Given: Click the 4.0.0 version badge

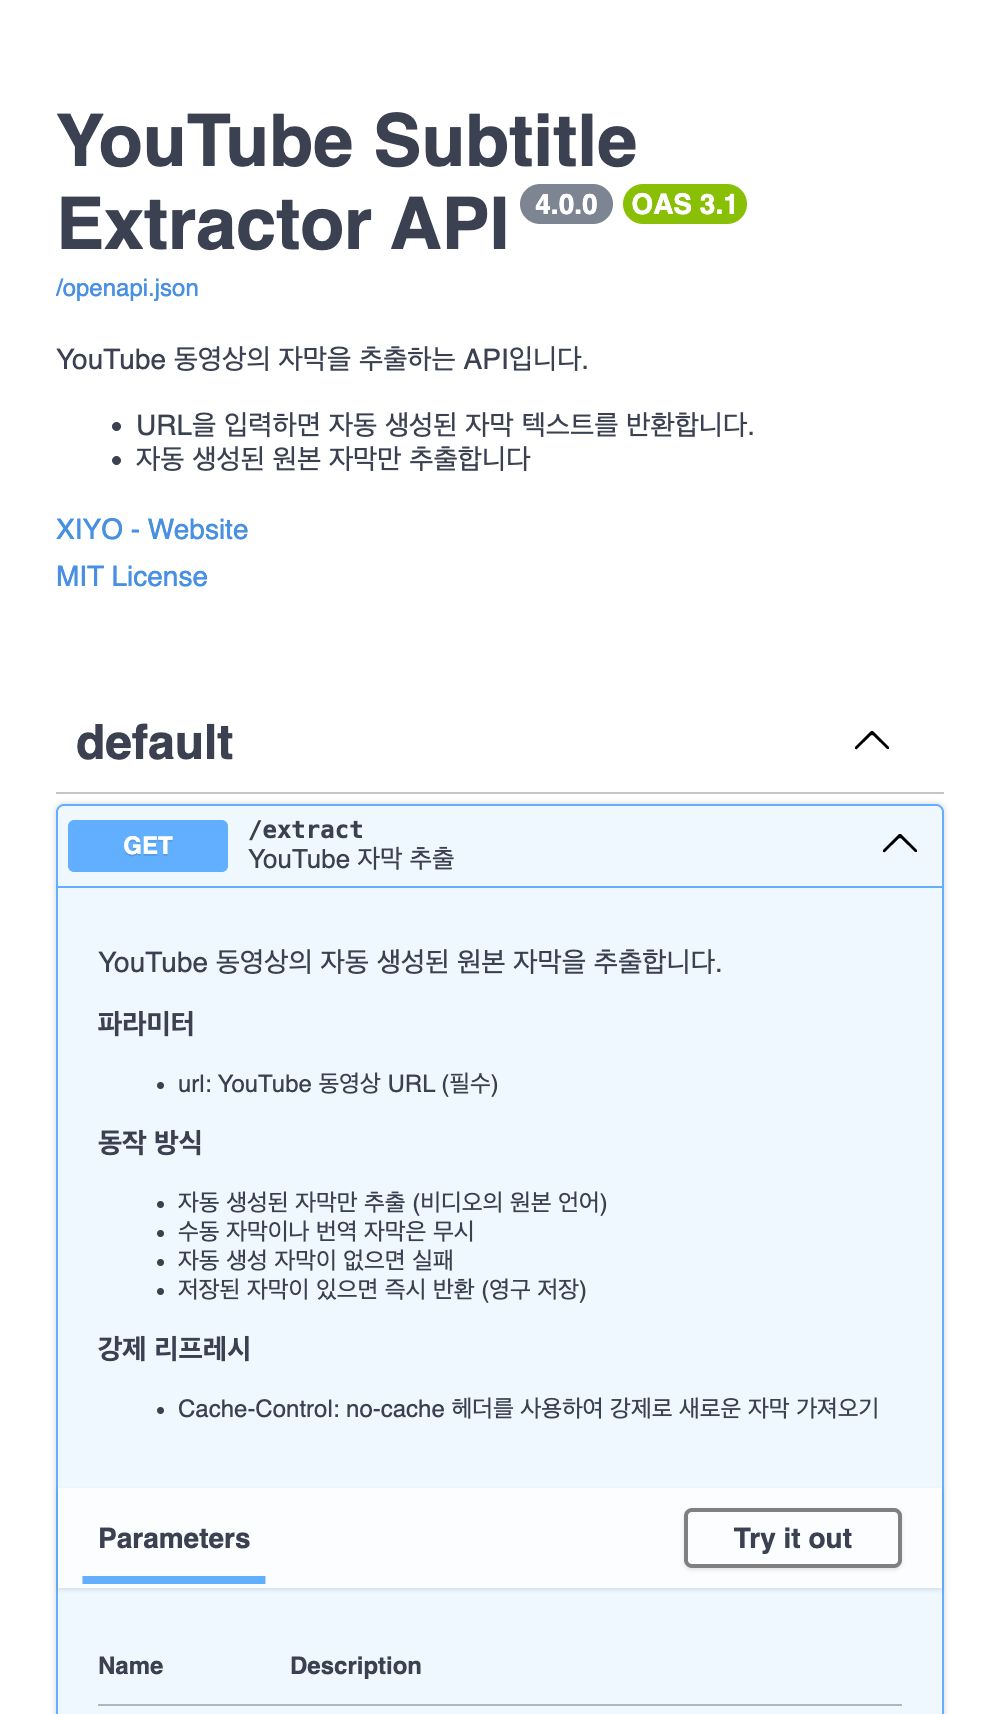Looking at the screenshot, I should 566,204.
